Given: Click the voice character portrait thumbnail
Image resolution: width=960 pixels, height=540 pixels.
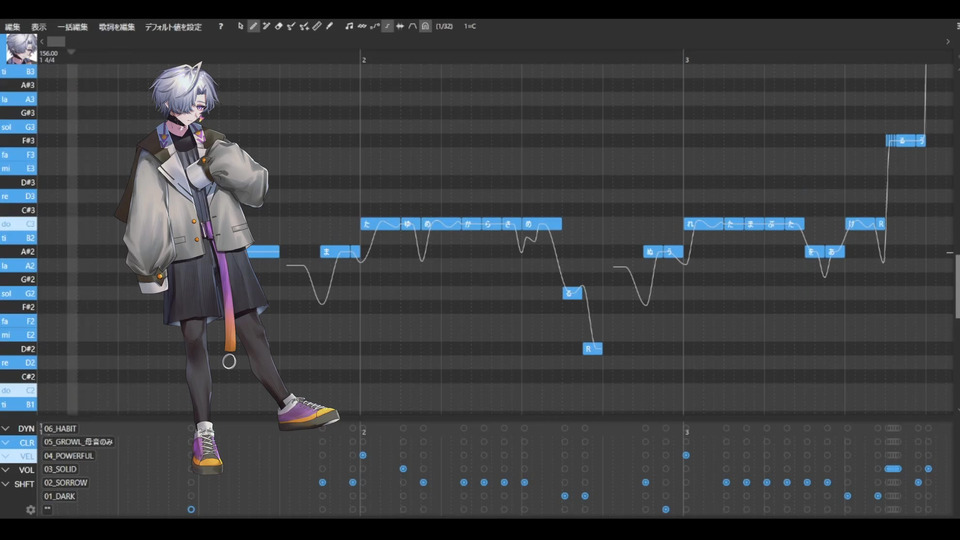Looking at the screenshot, I should (x=21, y=48).
